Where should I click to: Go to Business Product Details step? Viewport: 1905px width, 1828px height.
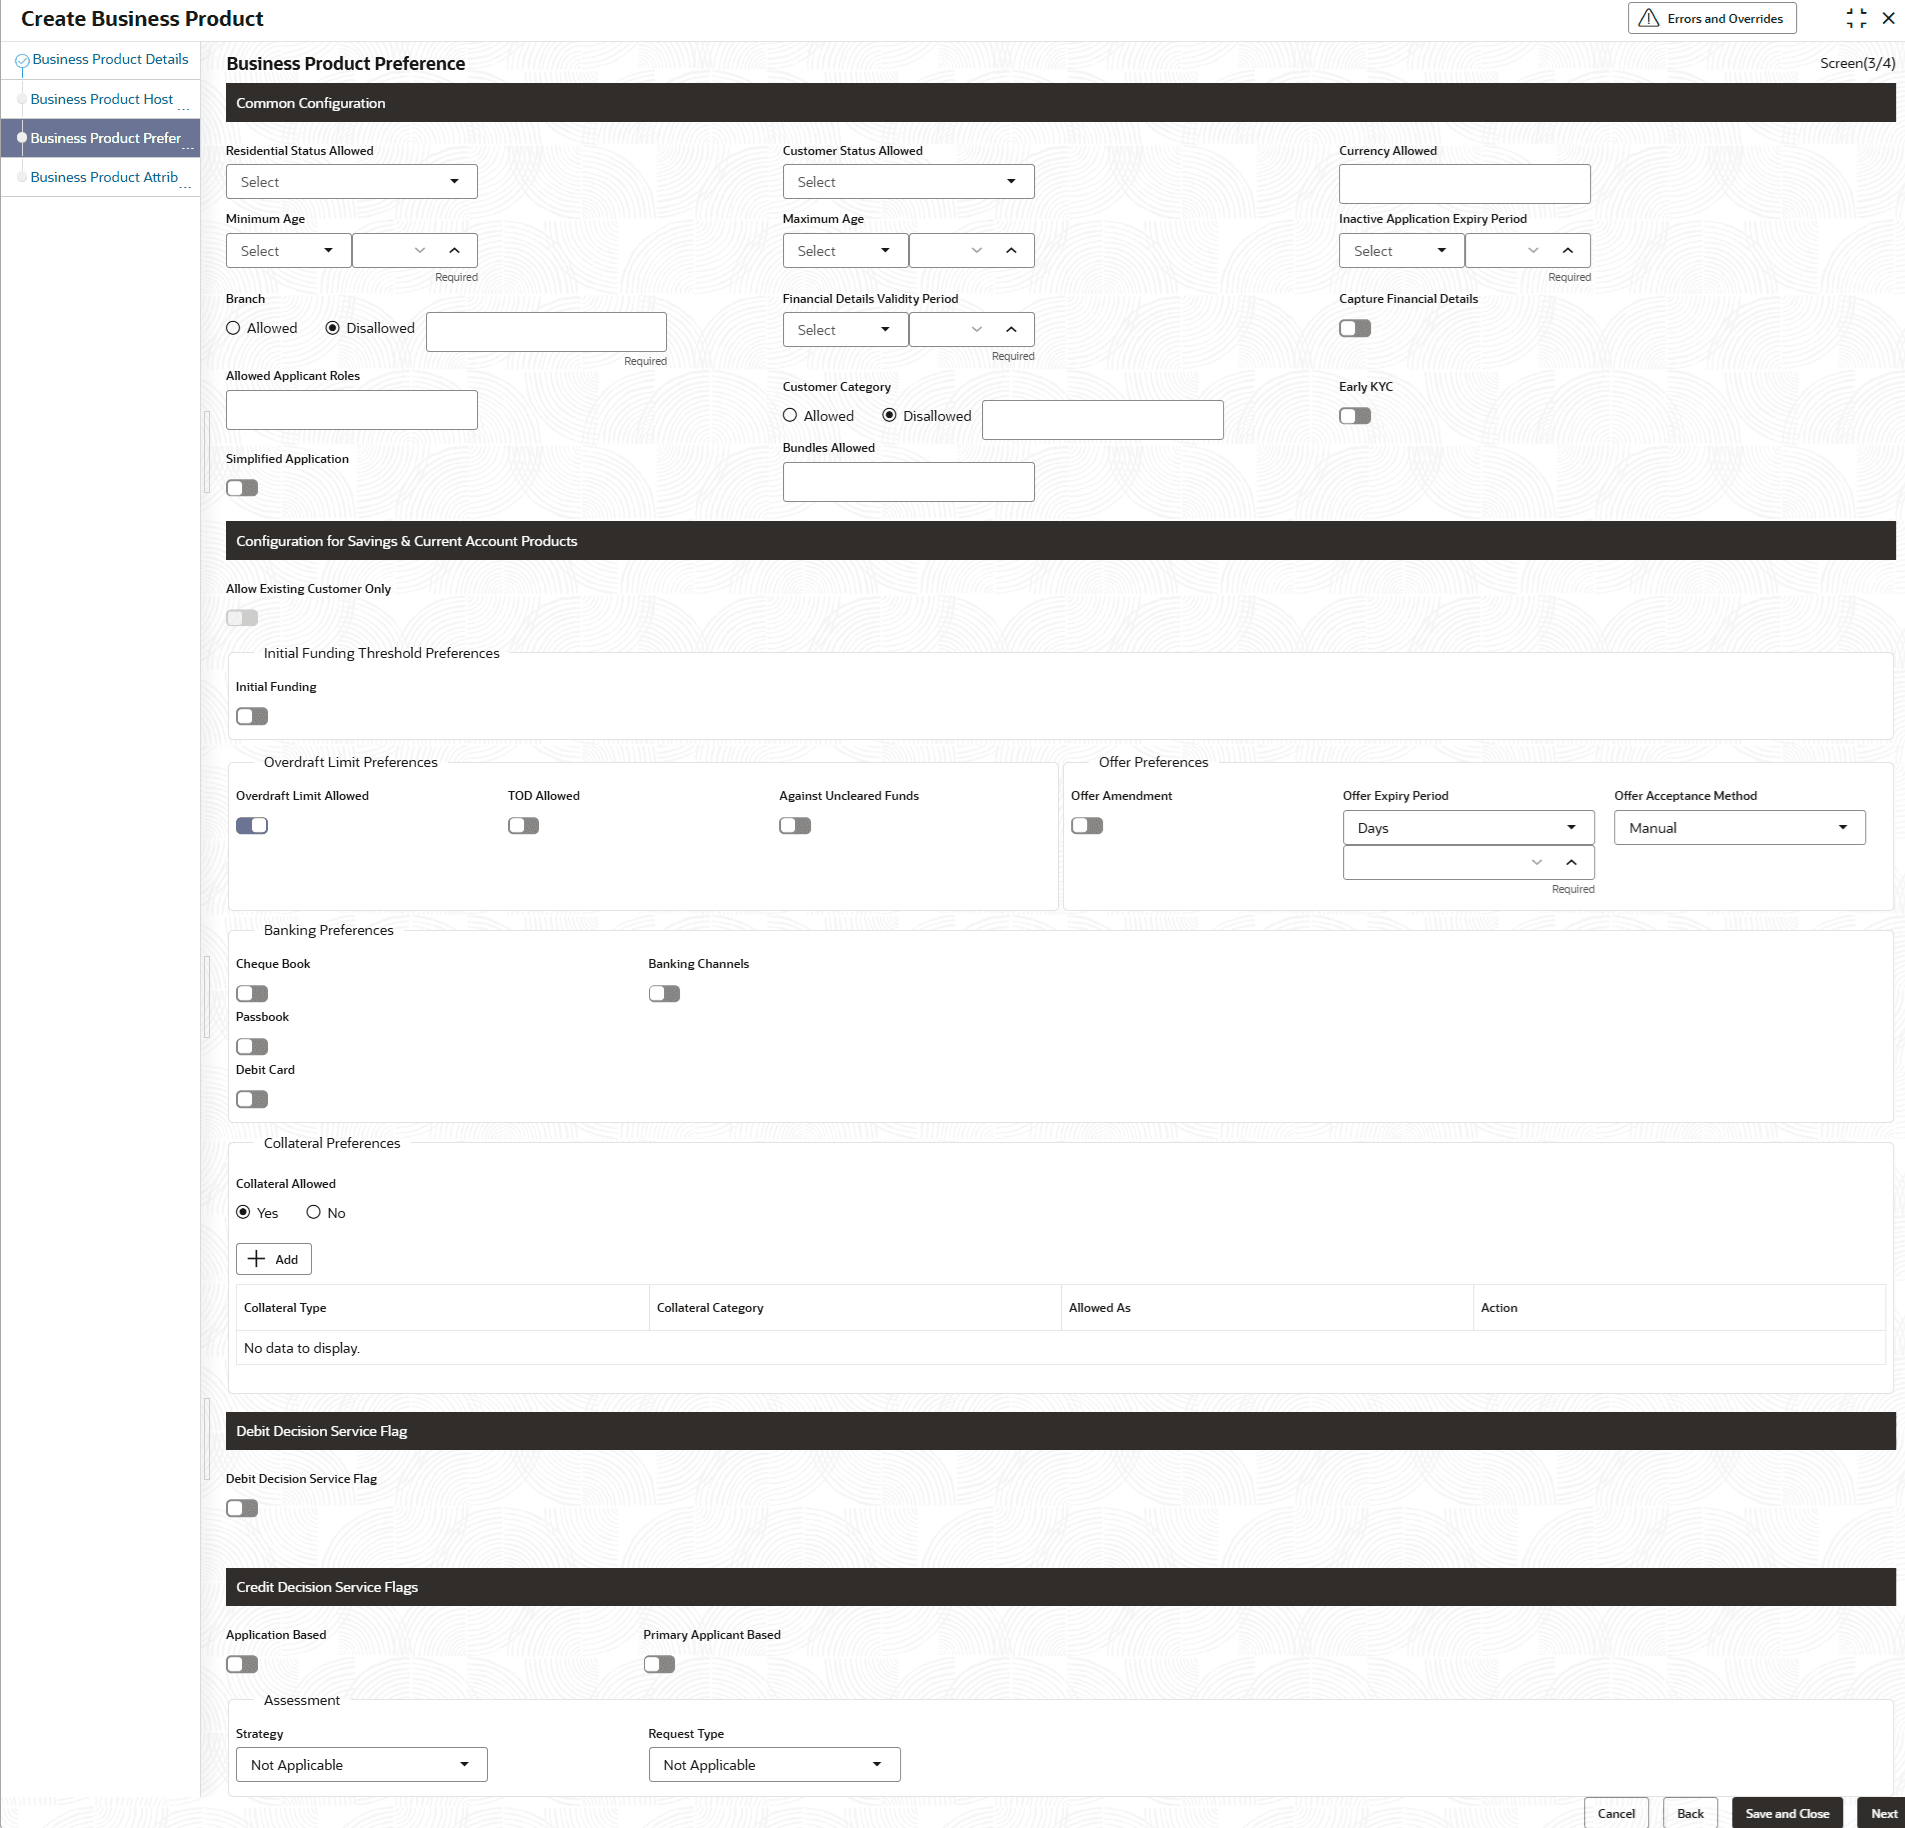pyautogui.click(x=110, y=60)
